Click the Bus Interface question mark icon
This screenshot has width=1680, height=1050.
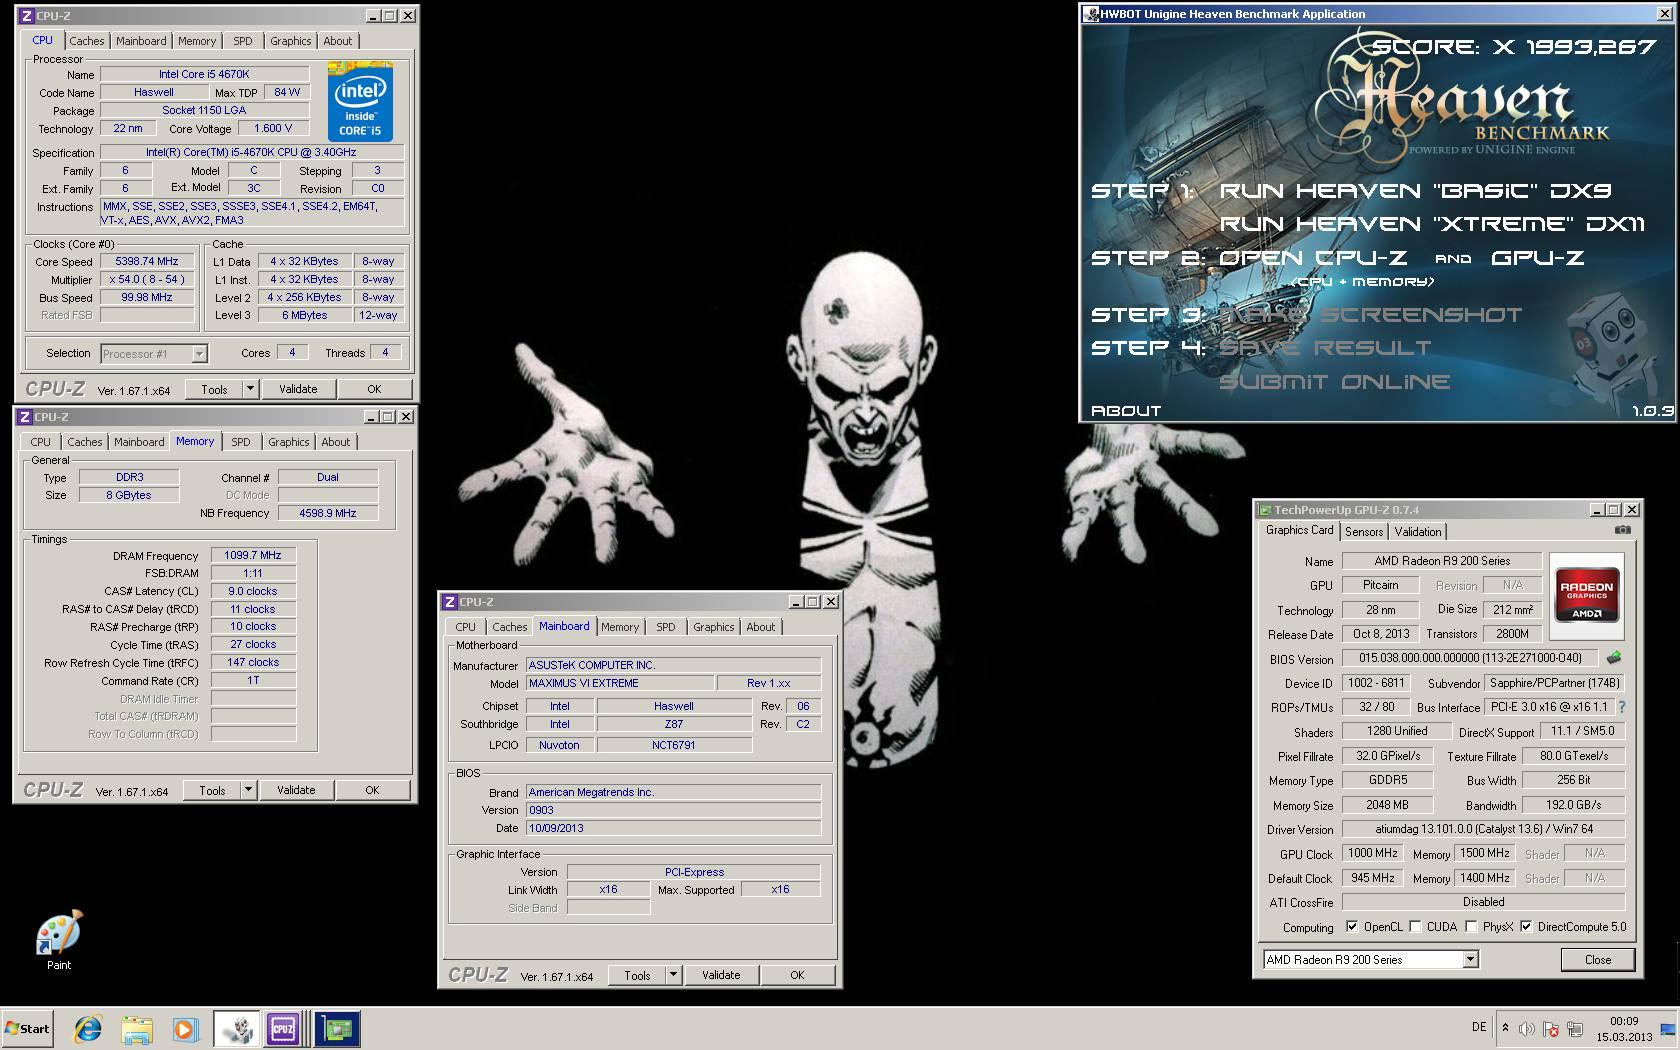1621,707
